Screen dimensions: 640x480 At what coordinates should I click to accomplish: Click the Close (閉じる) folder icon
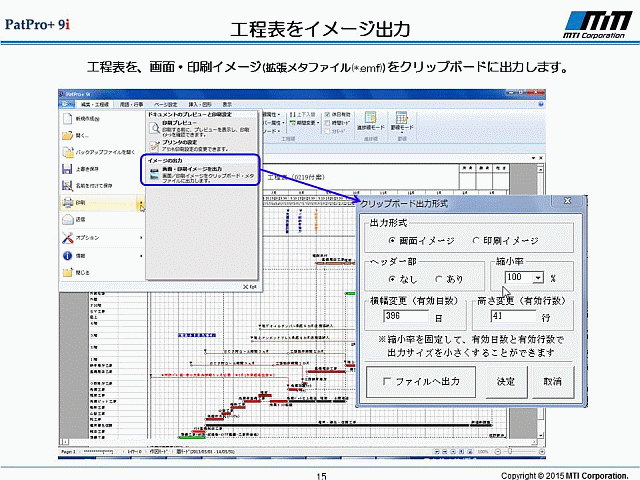point(67,272)
